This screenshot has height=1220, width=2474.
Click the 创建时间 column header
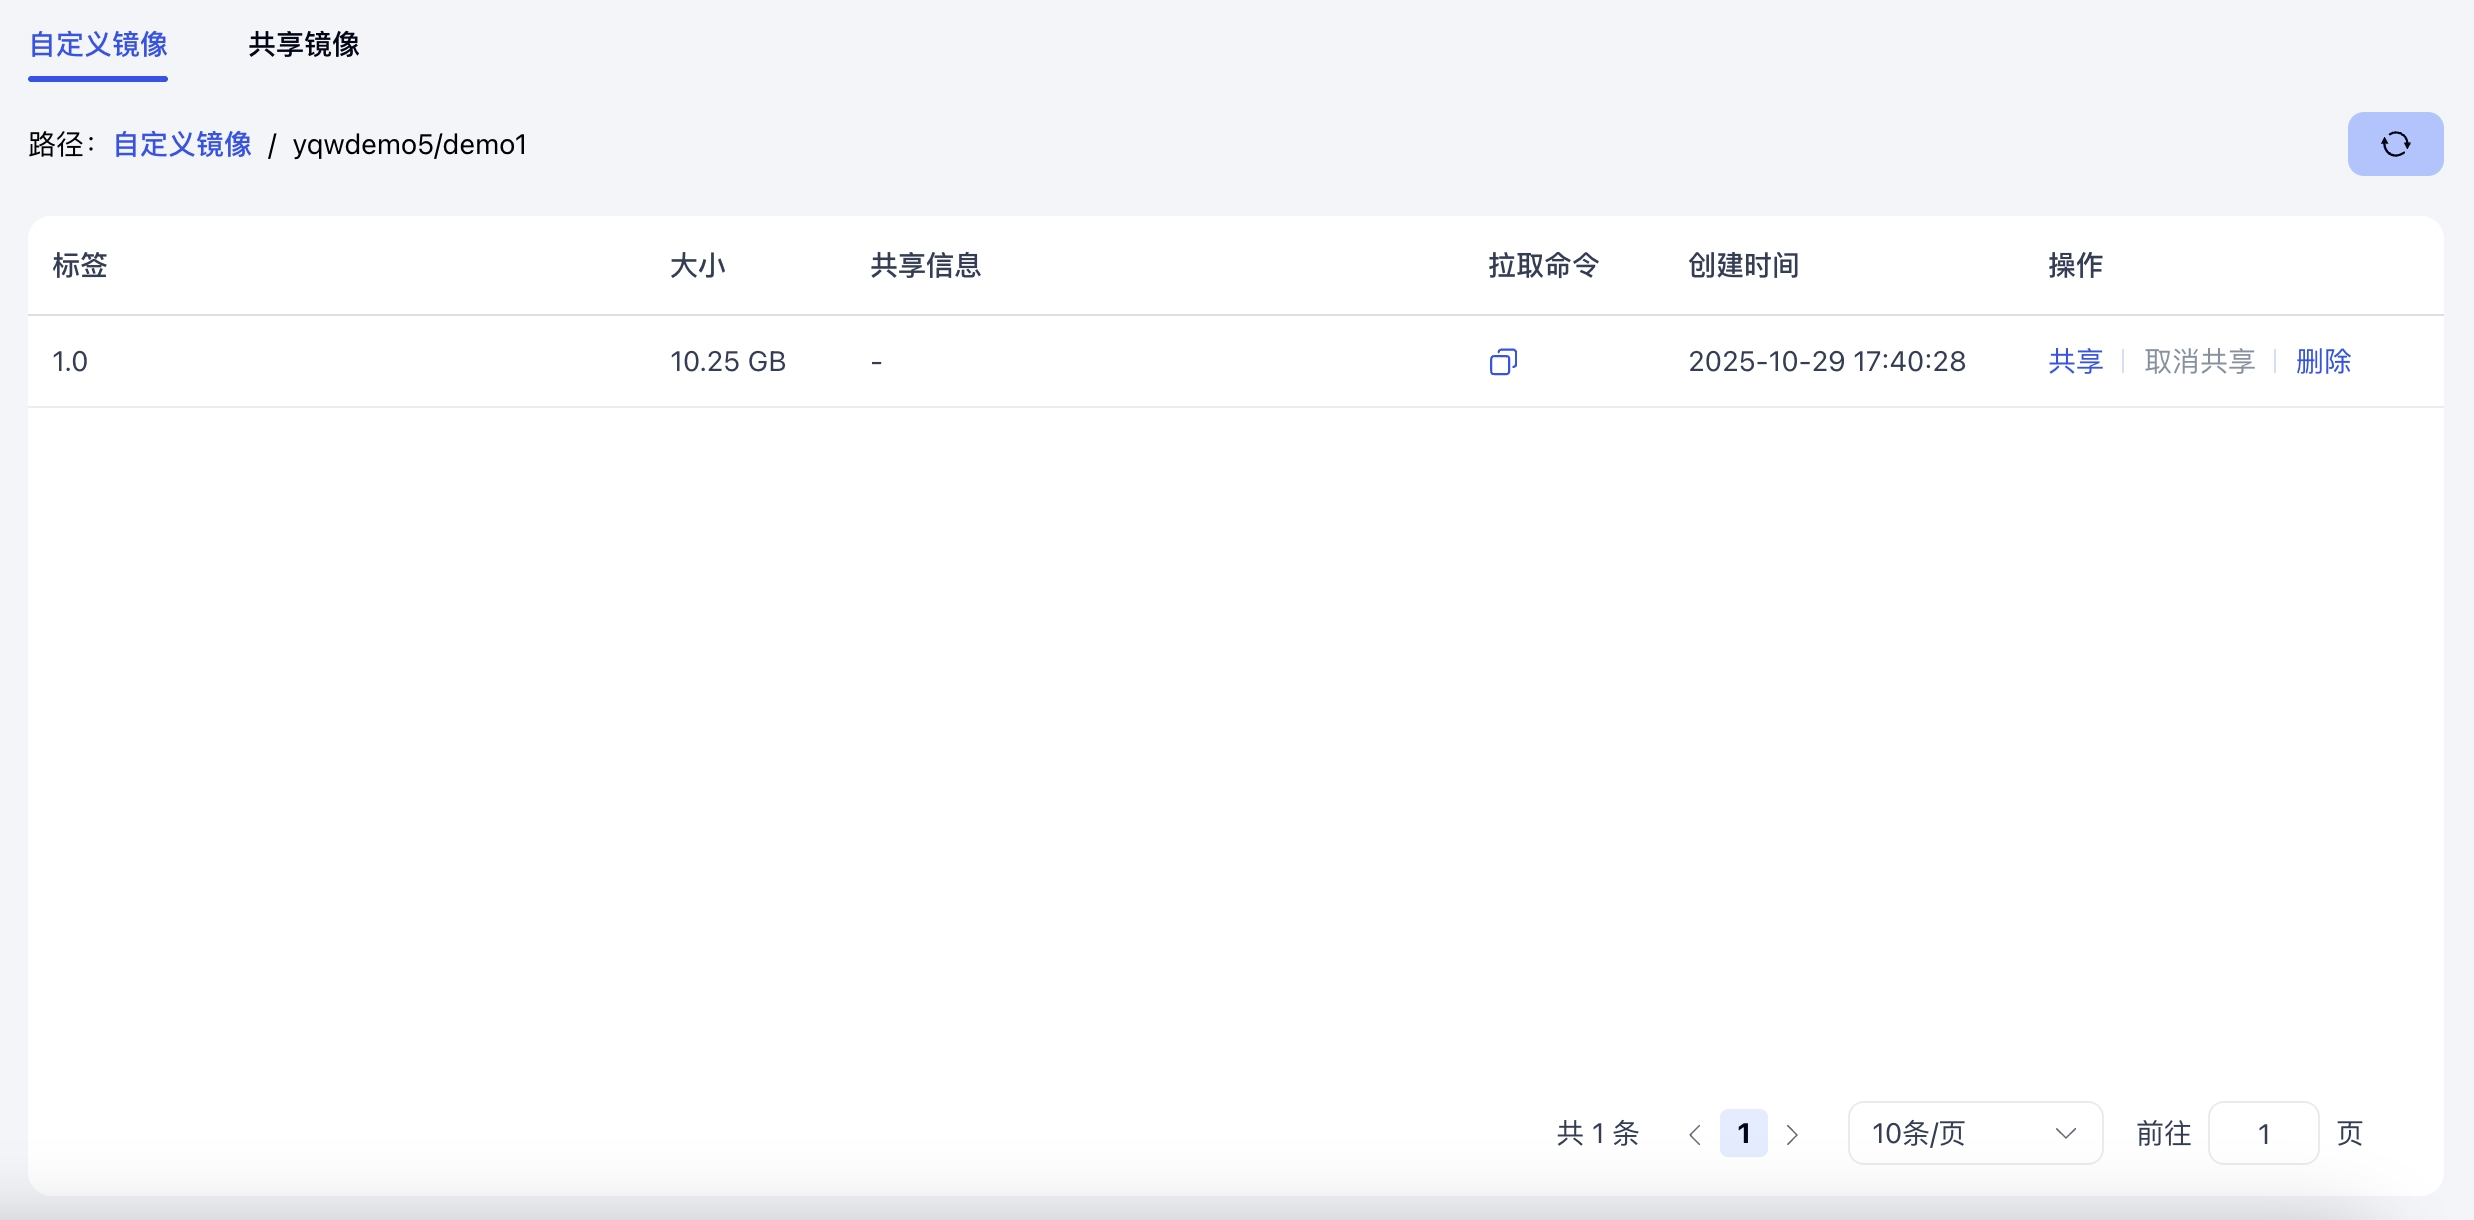click(1744, 265)
